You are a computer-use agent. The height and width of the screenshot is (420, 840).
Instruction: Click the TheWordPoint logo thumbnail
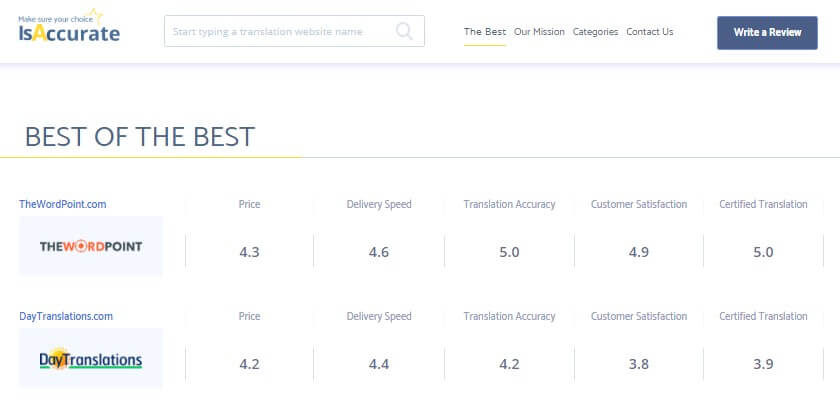(x=91, y=246)
